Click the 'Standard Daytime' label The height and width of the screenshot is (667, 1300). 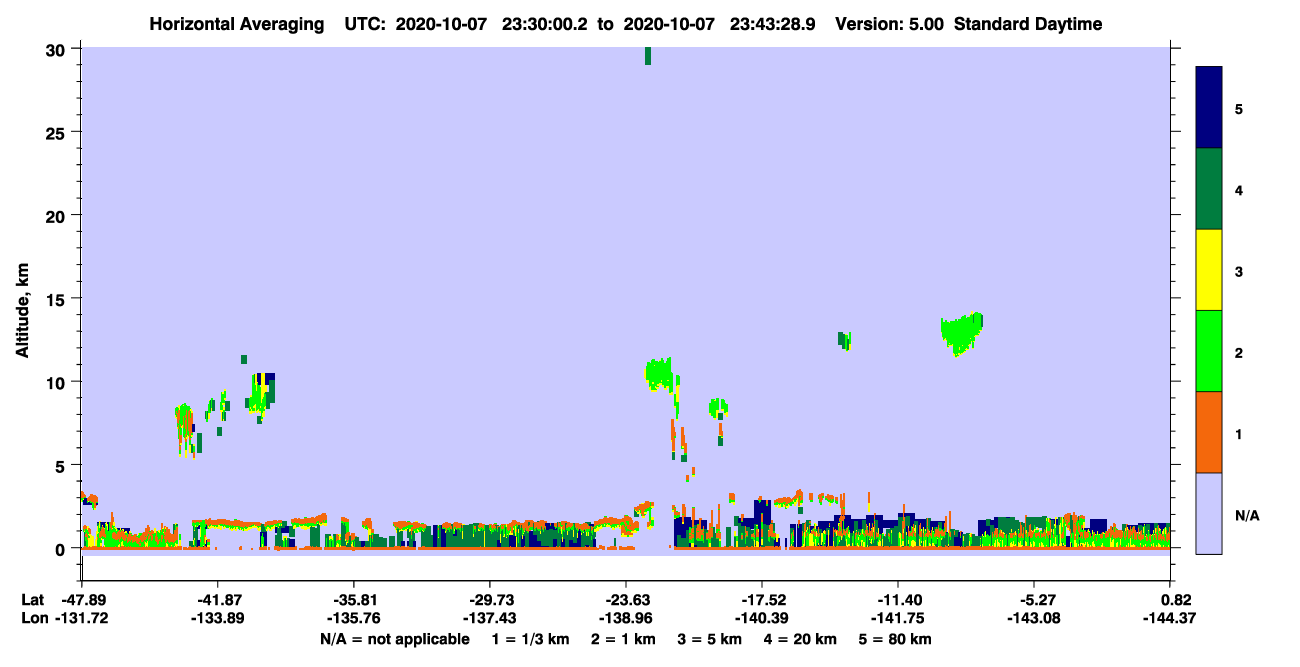[x=1027, y=24]
